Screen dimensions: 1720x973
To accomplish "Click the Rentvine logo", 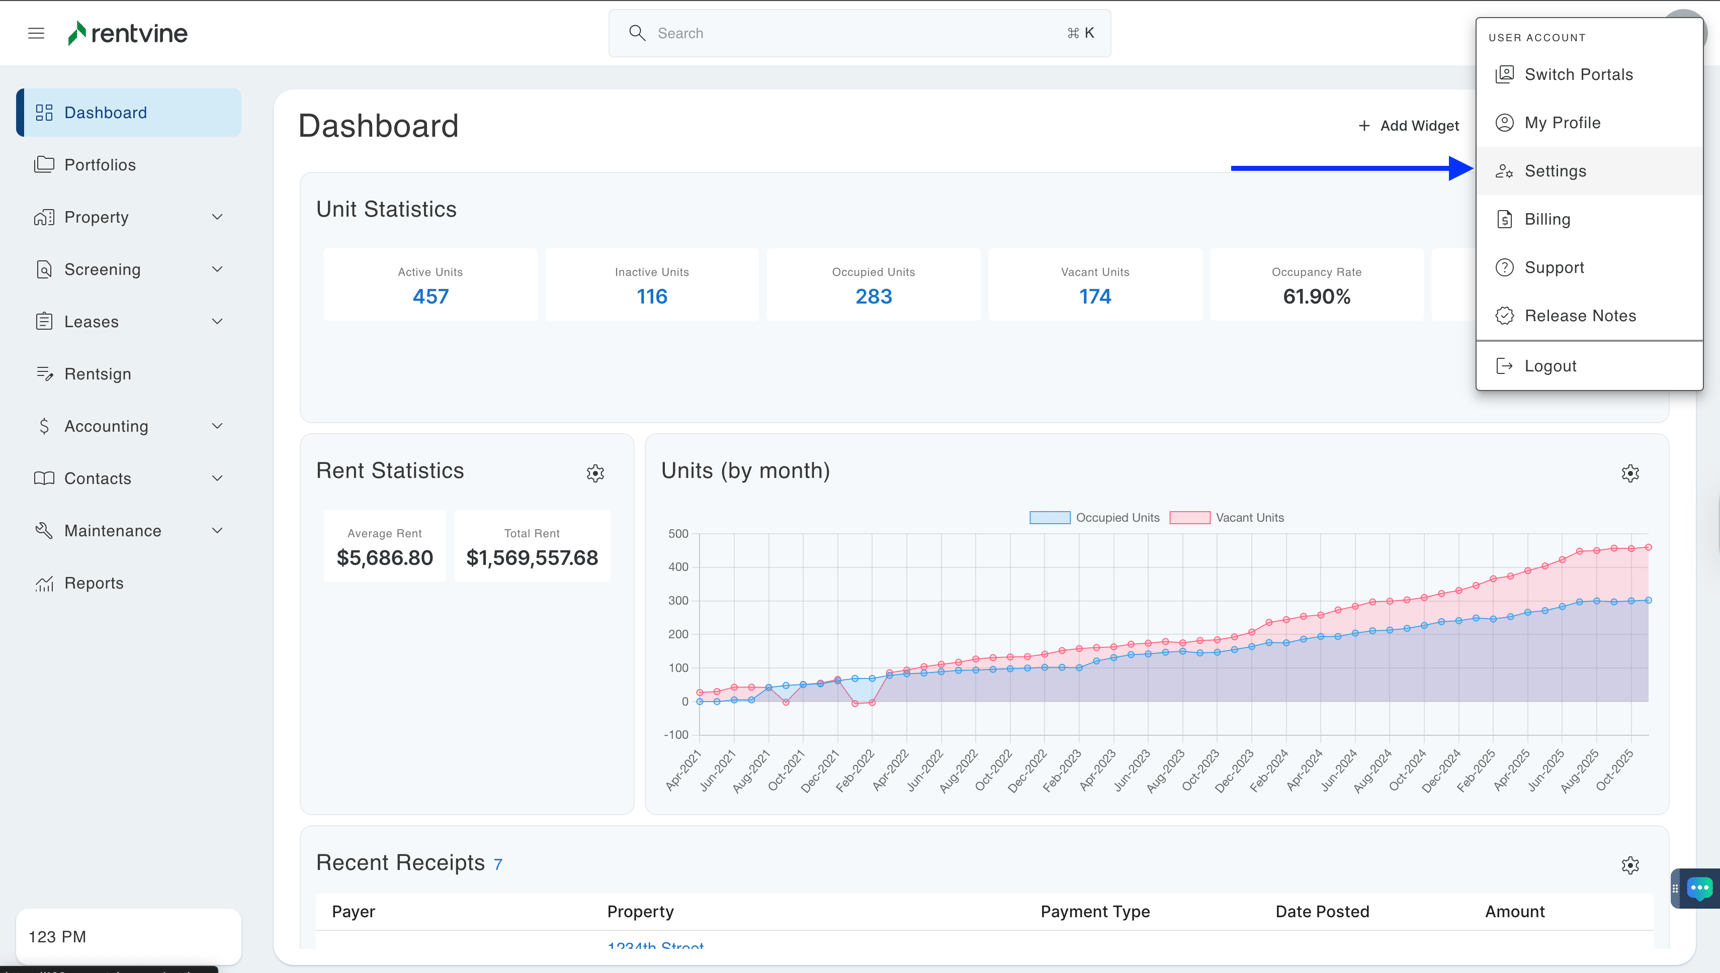I will click(128, 33).
